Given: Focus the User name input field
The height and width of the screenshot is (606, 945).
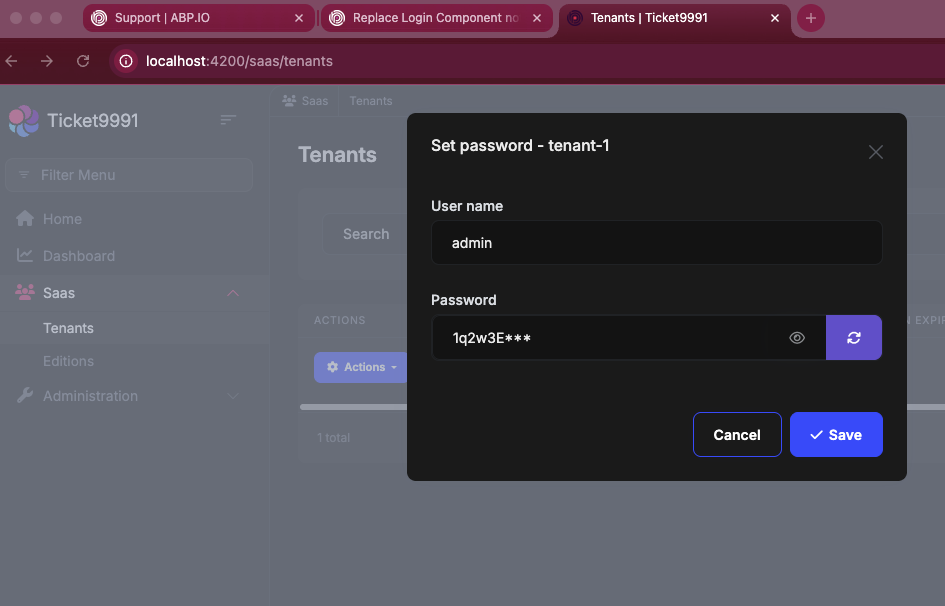Looking at the screenshot, I should tap(656, 243).
